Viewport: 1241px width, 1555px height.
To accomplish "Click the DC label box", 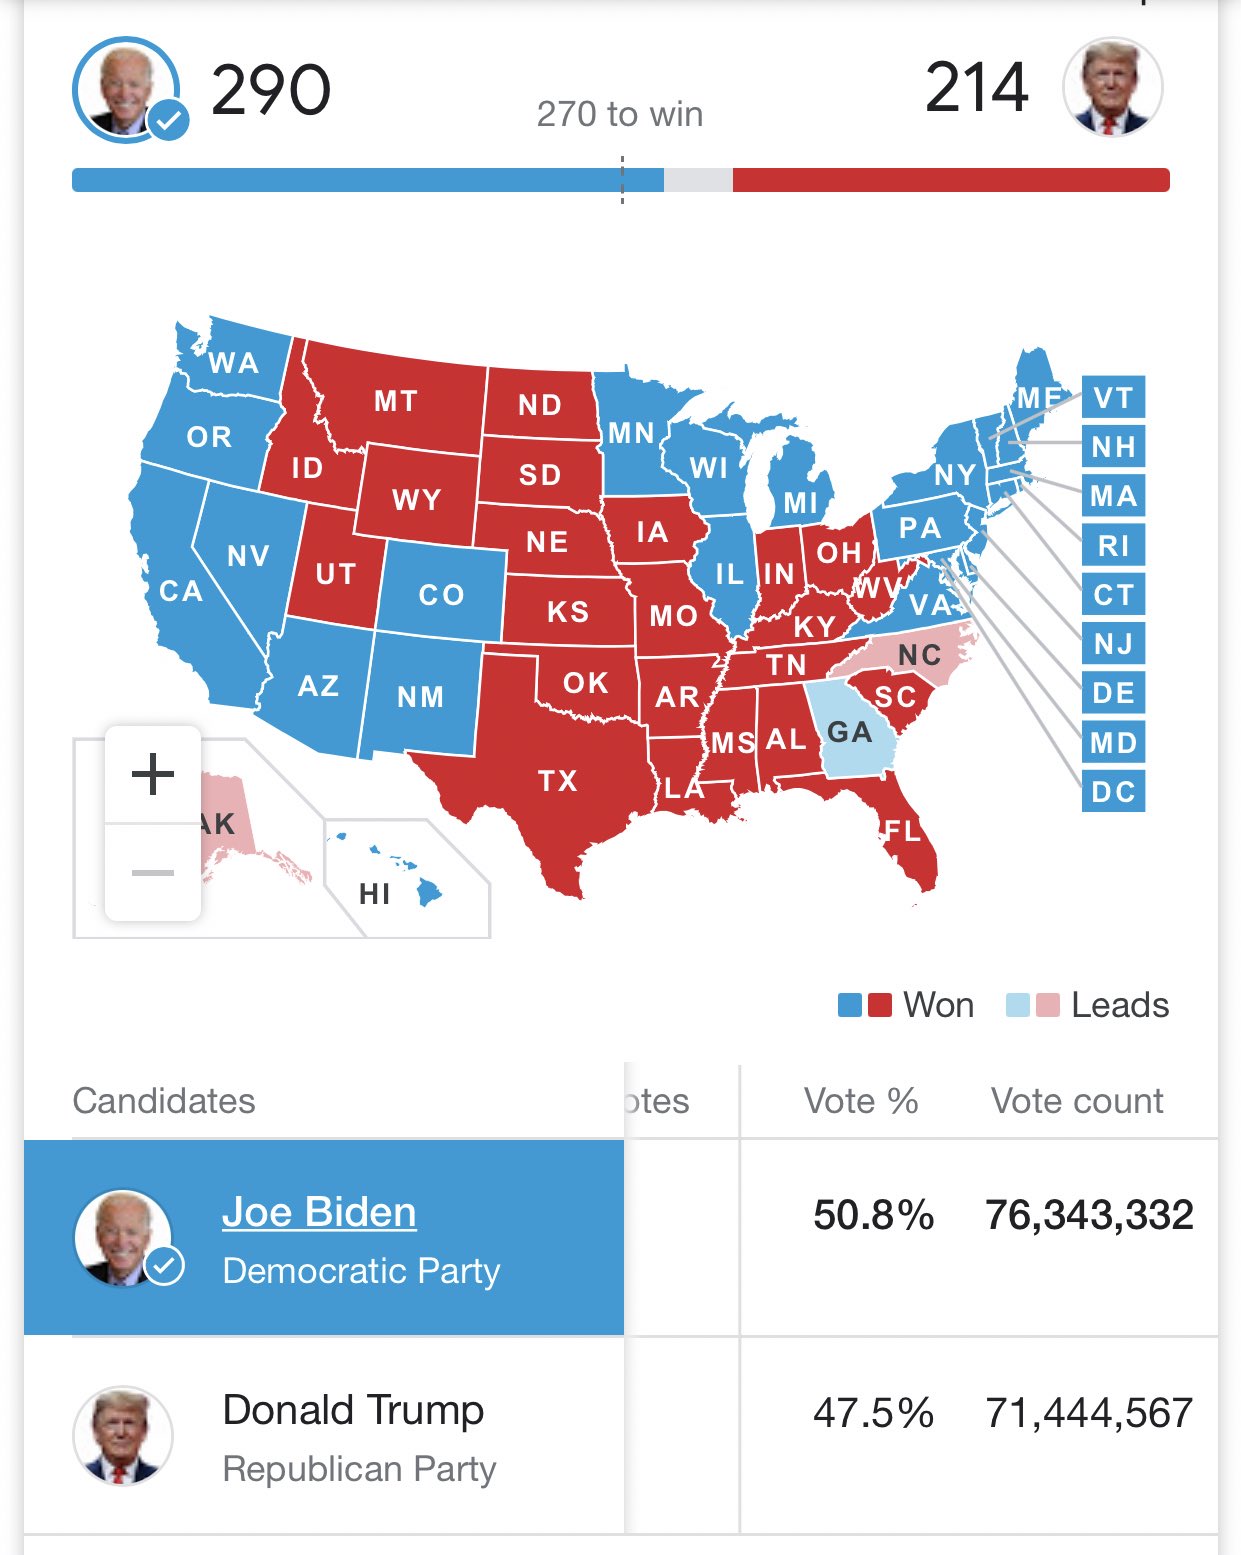I will click(1113, 792).
